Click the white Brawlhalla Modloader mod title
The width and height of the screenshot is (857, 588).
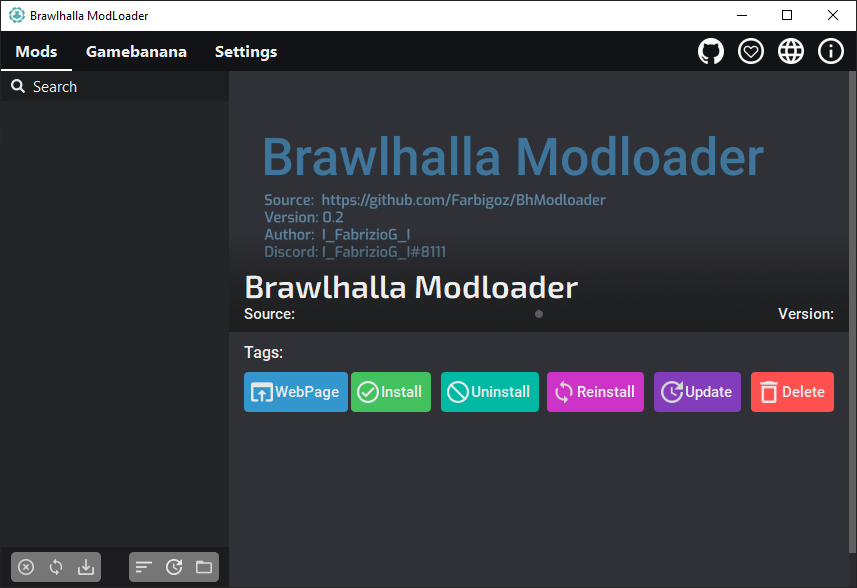click(x=411, y=287)
